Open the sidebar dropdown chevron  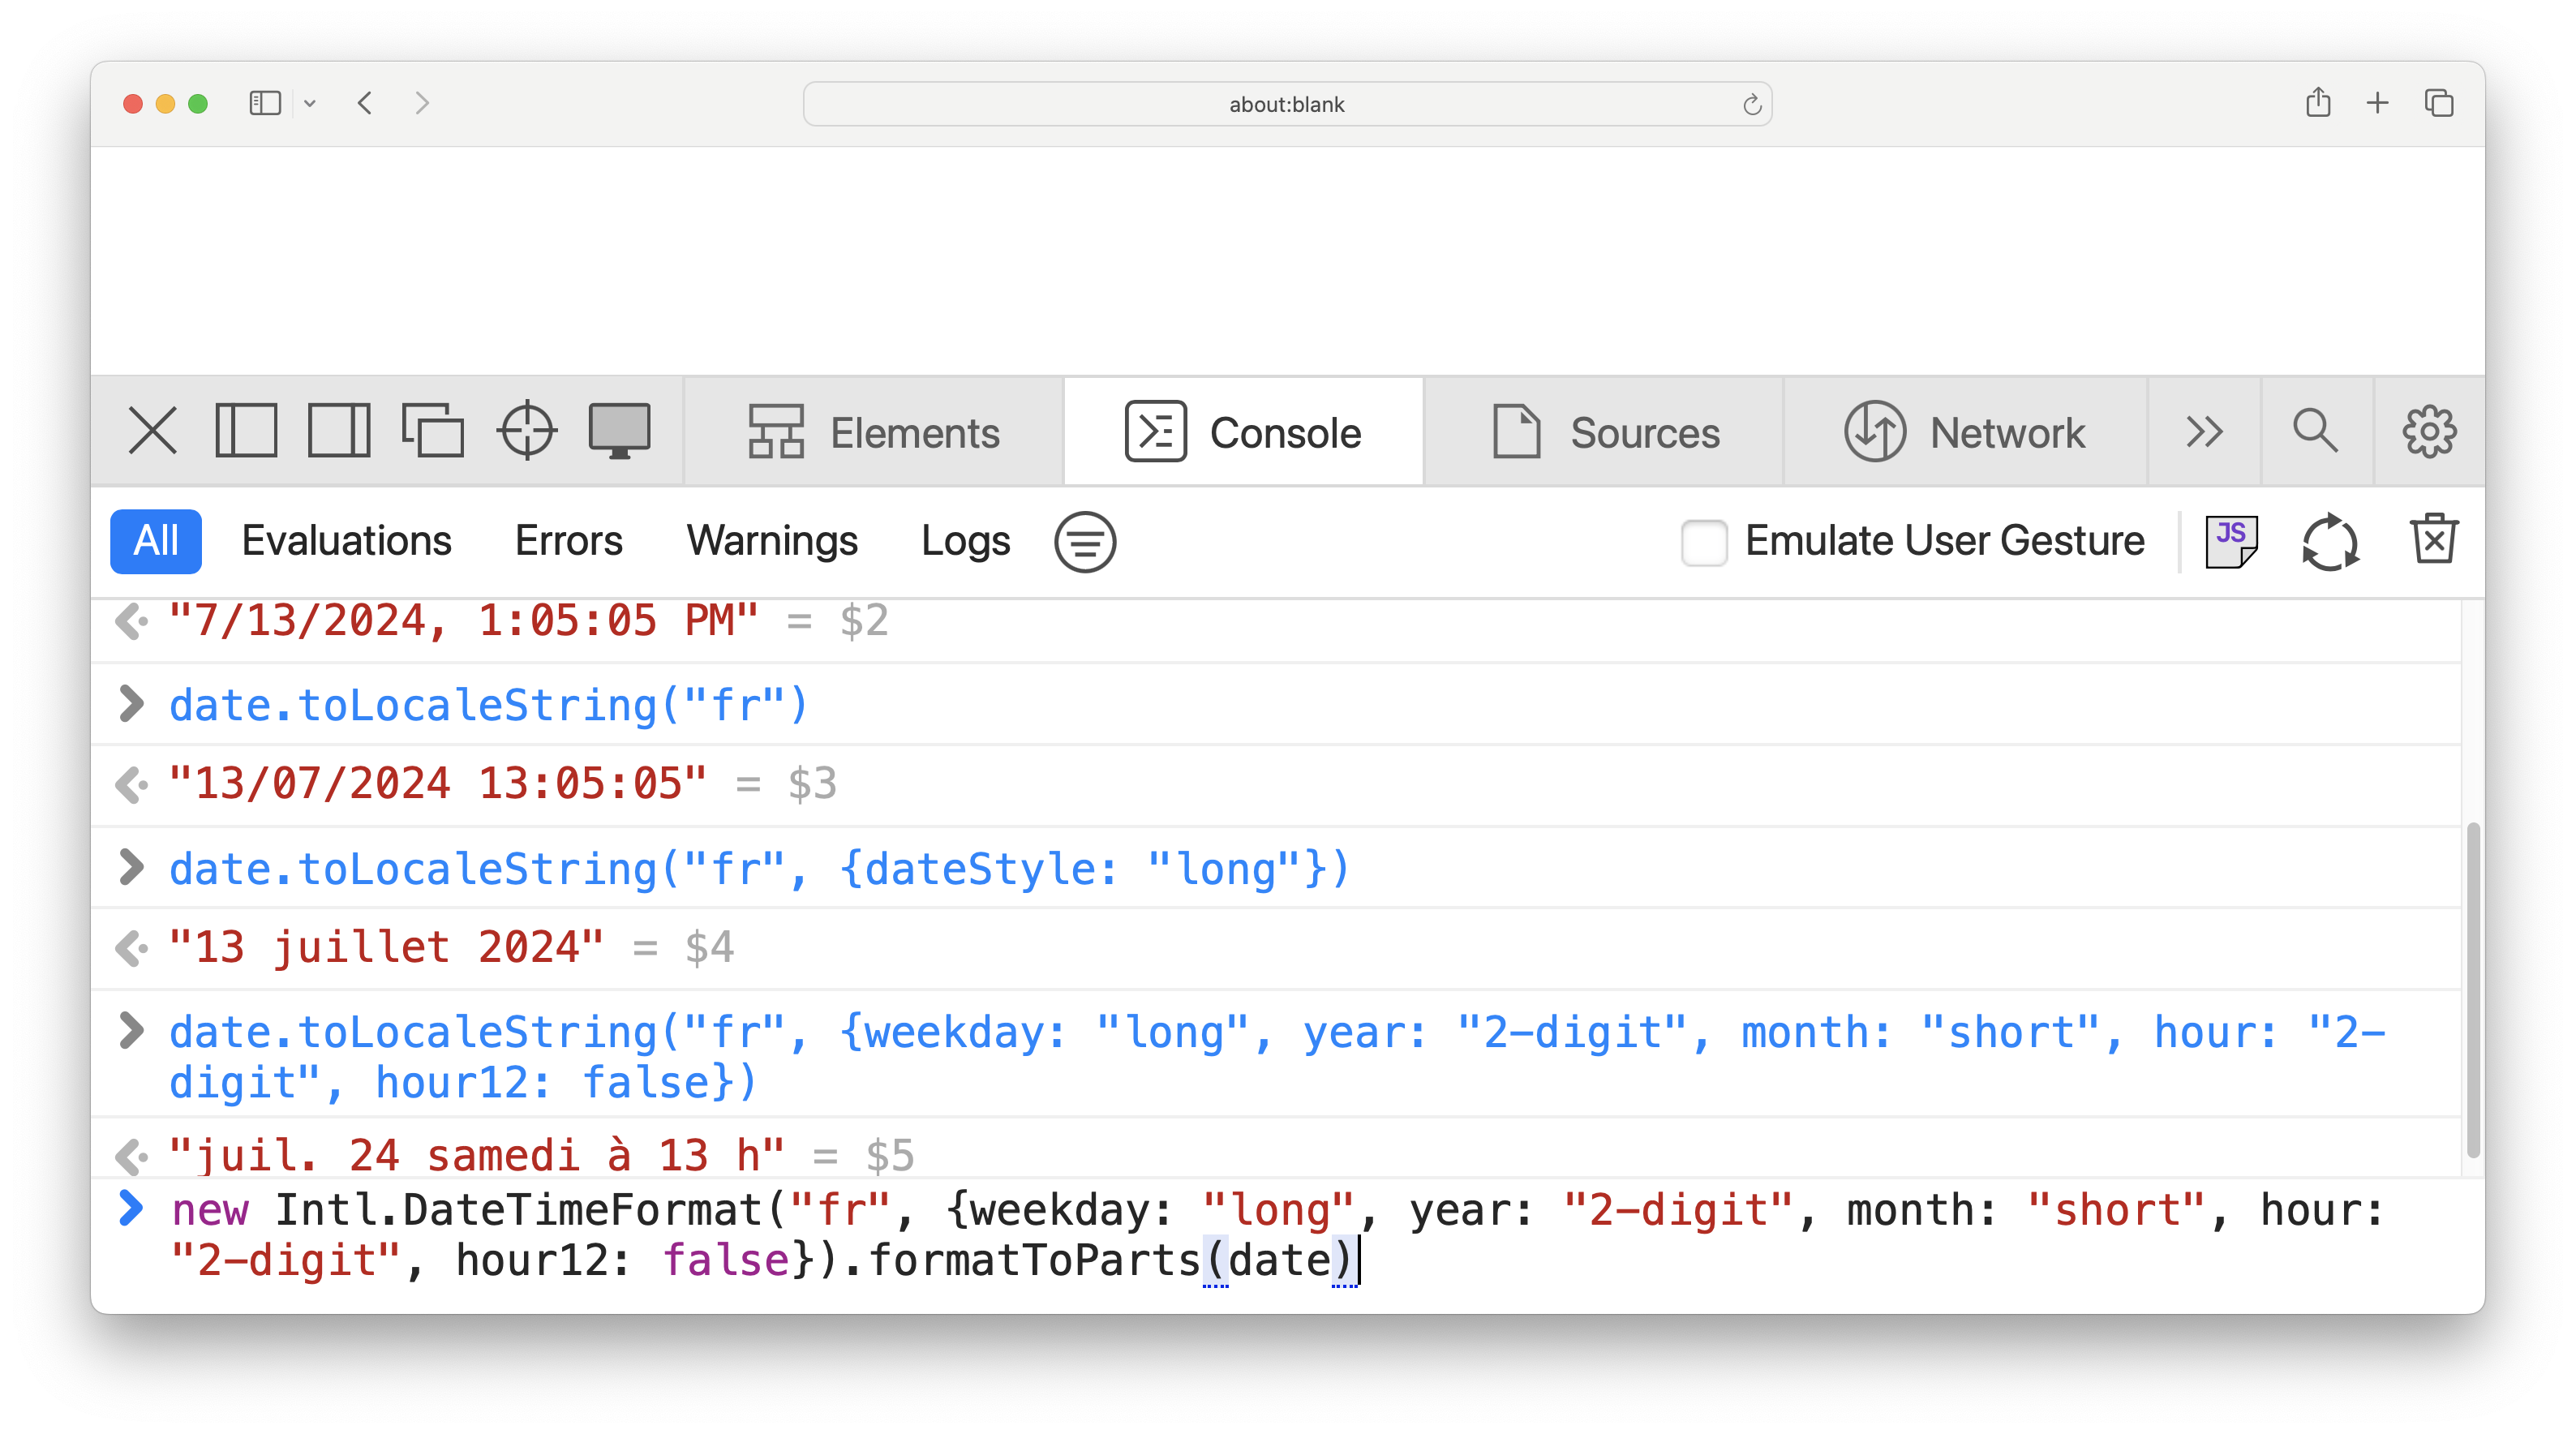pyautogui.click(x=310, y=103)
